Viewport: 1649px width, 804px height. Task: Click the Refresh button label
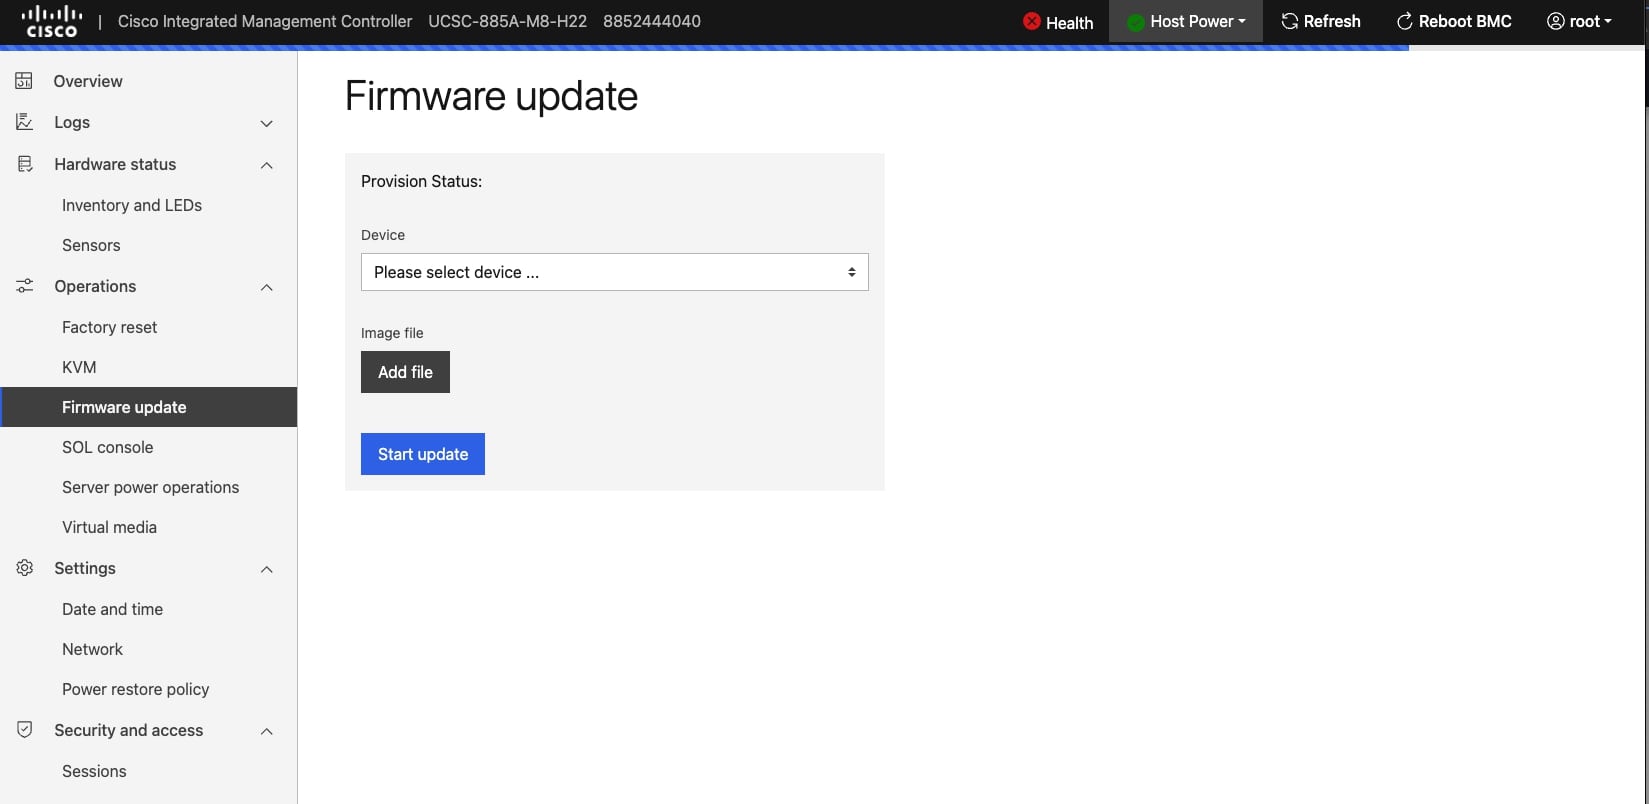pyautogui.click(x=1332, y=21)
